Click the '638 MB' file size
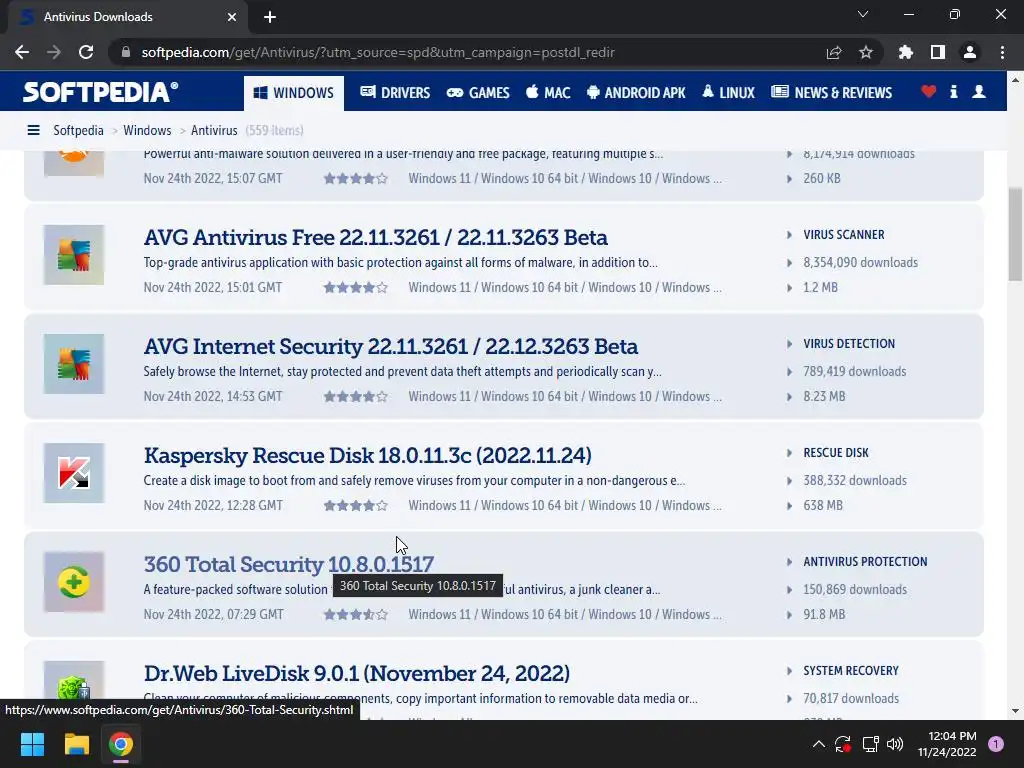Image resolution: width=1024 pixels, height=768 pixels. [823, 505]
